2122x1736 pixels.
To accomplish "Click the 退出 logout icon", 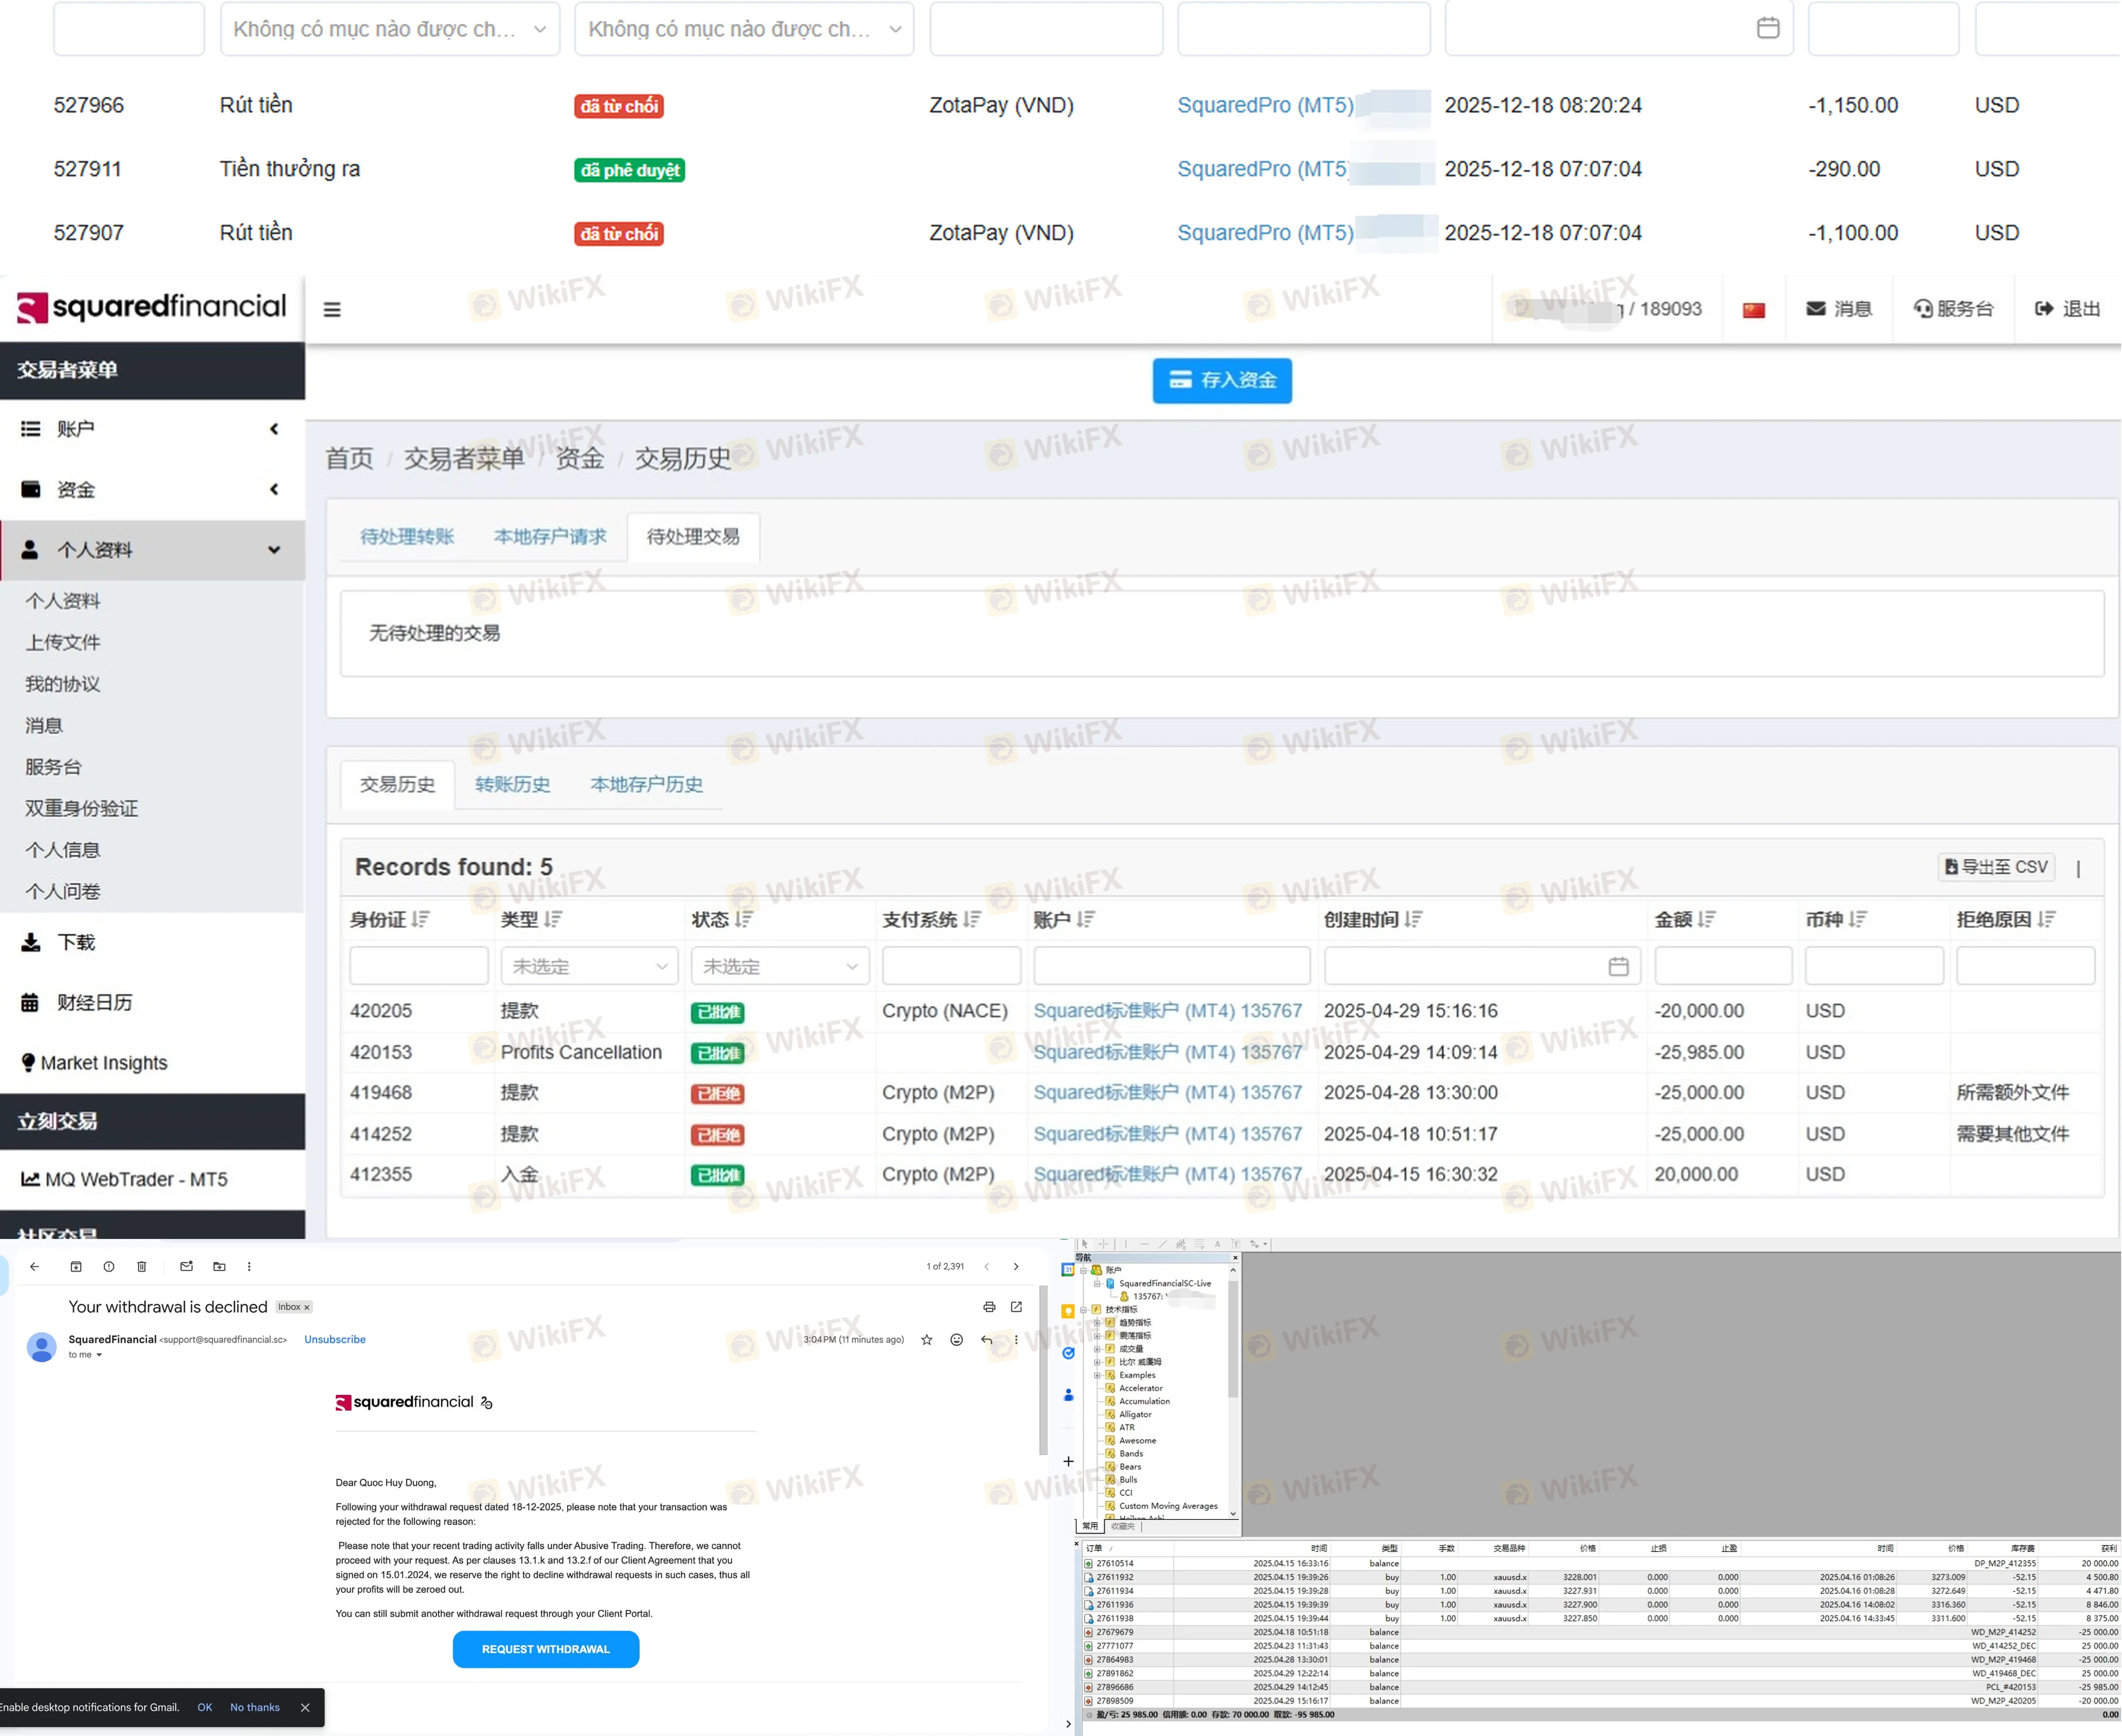I will 2045,309.
